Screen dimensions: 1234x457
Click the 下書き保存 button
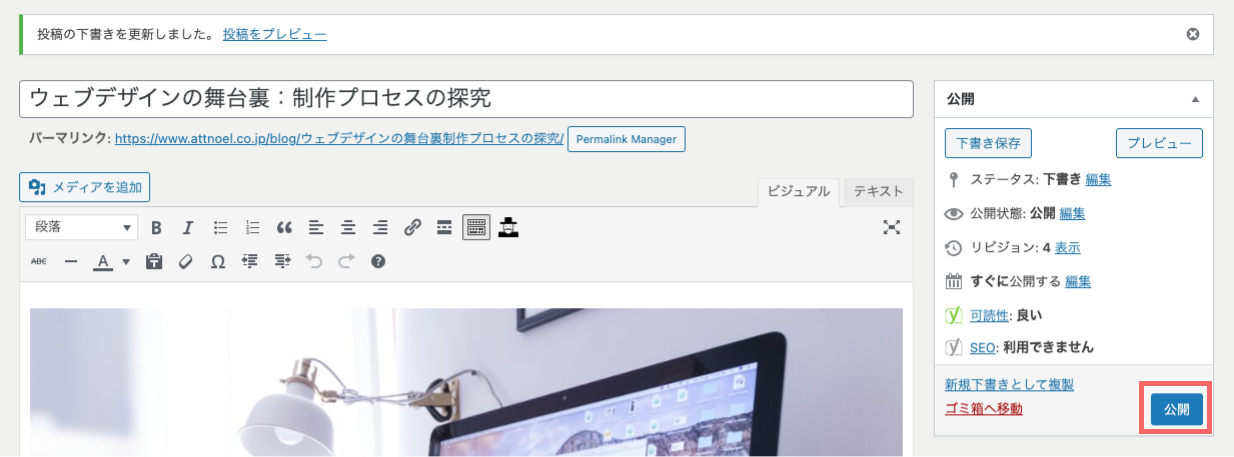pyautogui.click(x=988, y=143)
